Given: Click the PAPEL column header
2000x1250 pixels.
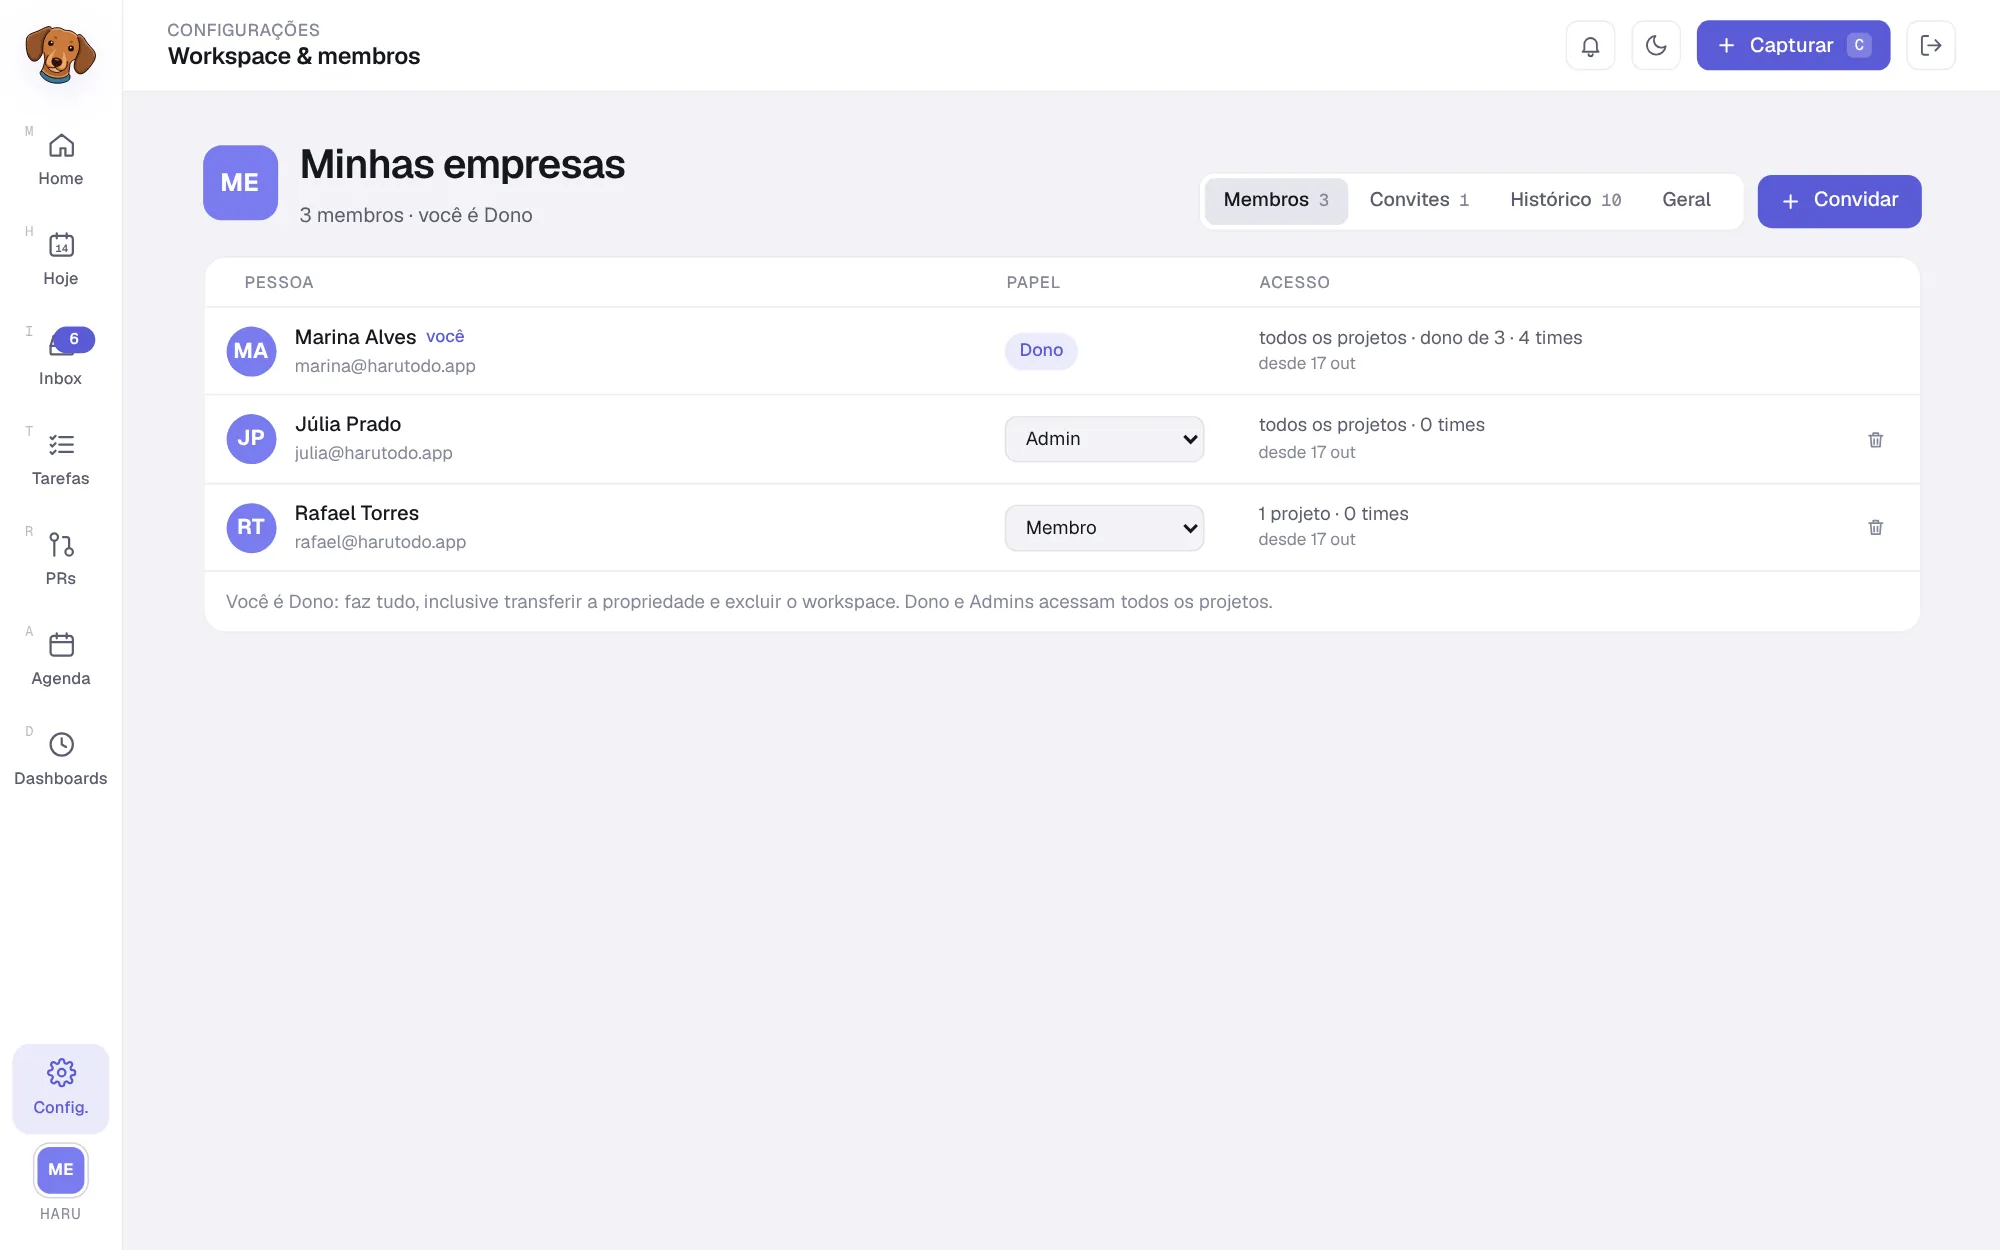Looking at the screenshot, I should [x=1033, y=283].
